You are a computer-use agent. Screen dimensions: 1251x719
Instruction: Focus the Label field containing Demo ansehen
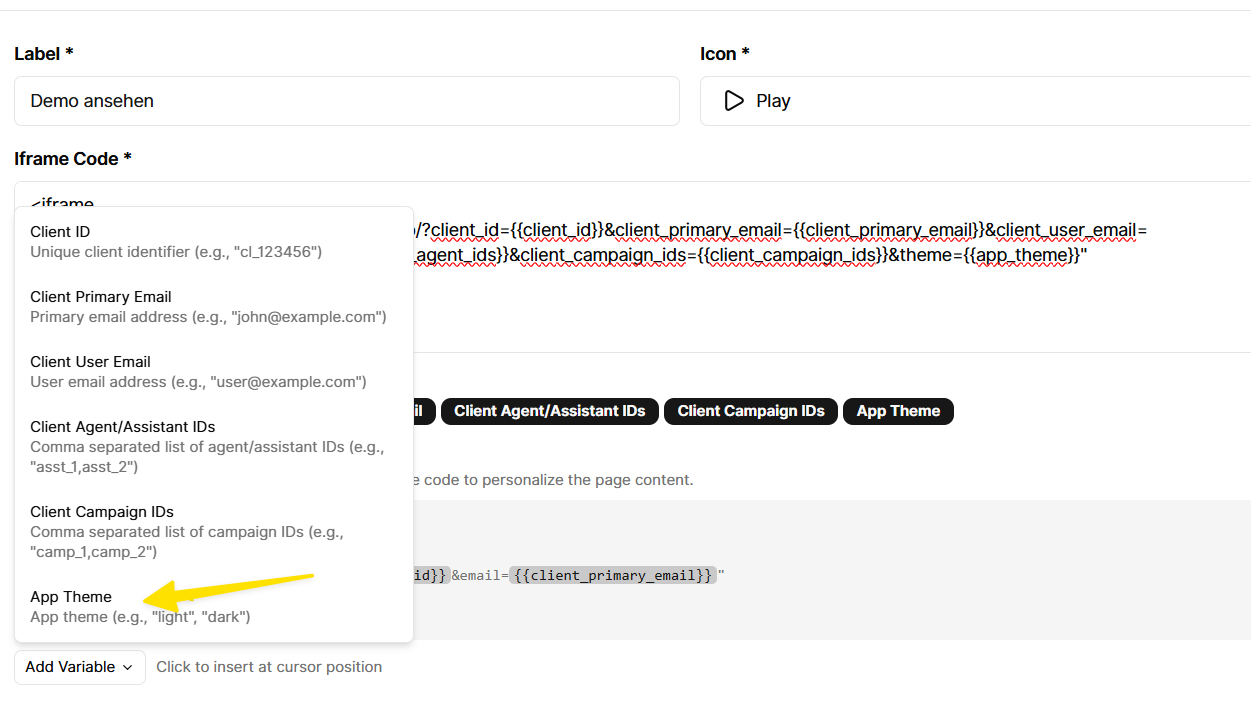pos(346,101)
